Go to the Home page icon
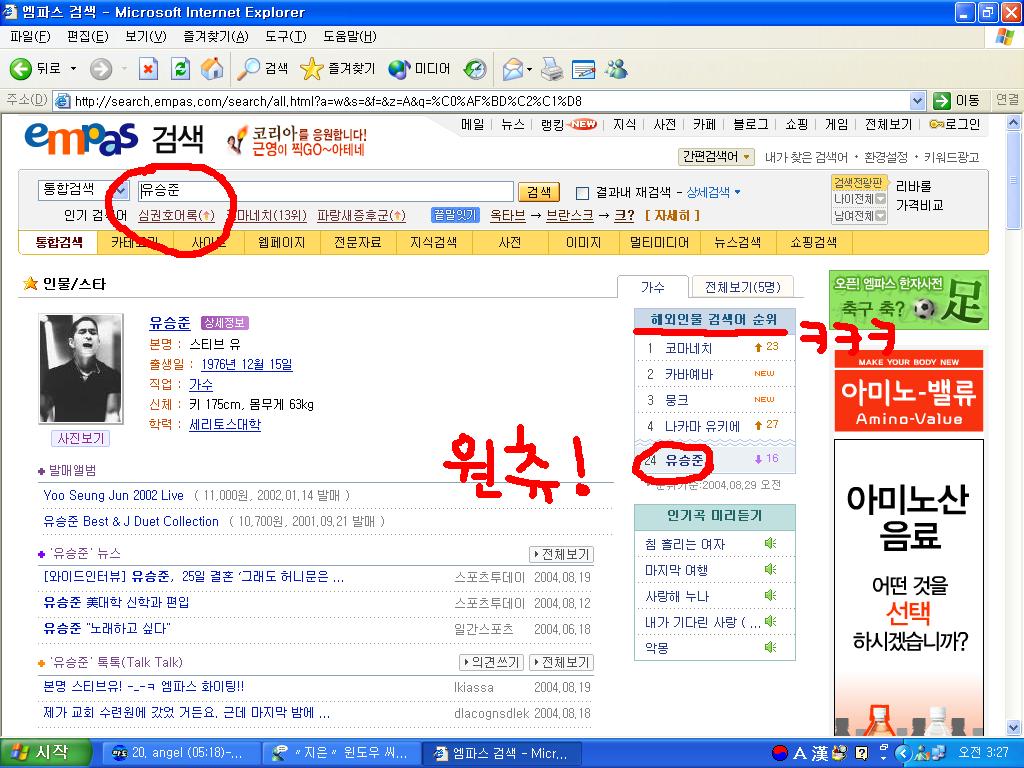Screen dimensions: 1024x768 (212, 69)
